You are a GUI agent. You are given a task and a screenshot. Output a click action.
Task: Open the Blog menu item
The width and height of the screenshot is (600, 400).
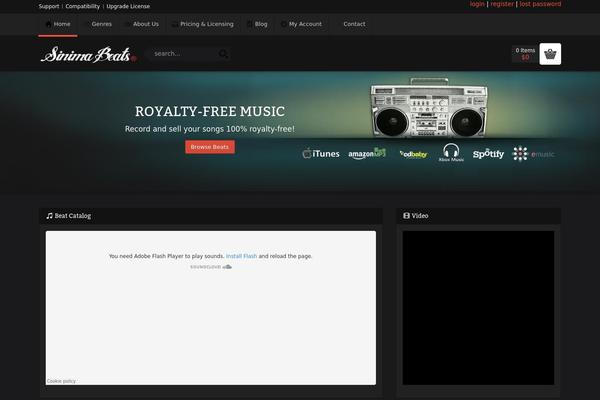(261, 24)
